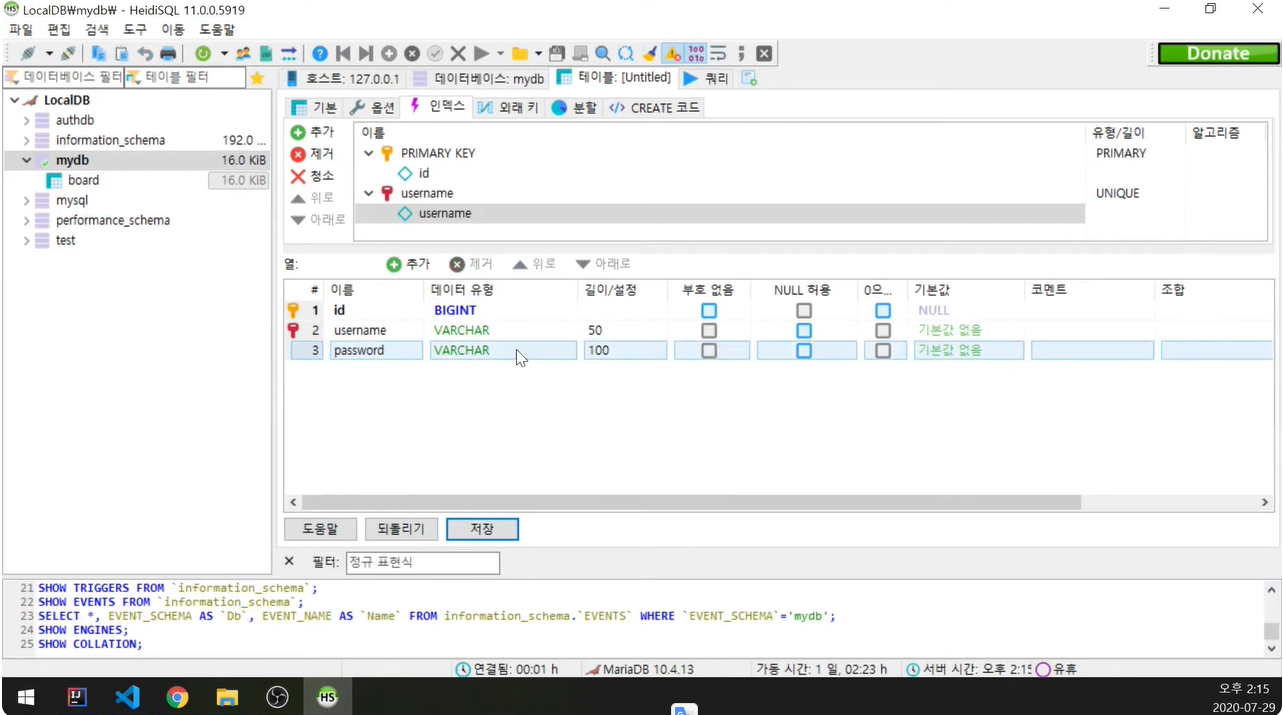Select the board table in tree
1283x715 pixels.
(83, 180)
